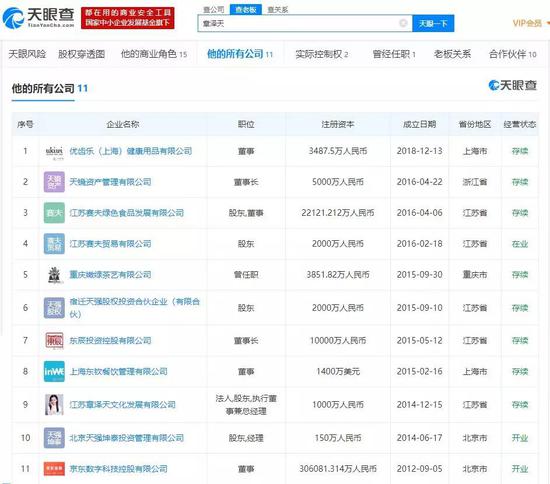Open the 实际控制权 2 tab

[x=322, y=54]
